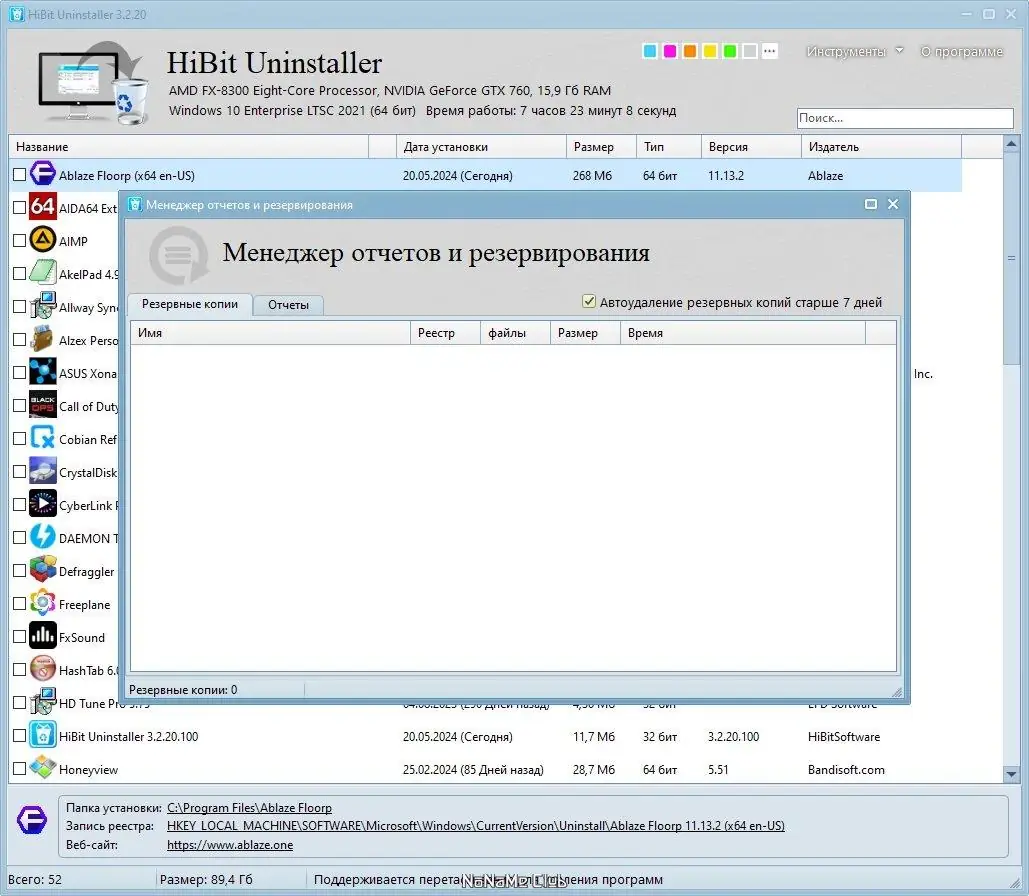This screenshot has height=896, width=1029.
Task: Sort backups by Время column
Action: coord(742,333)
